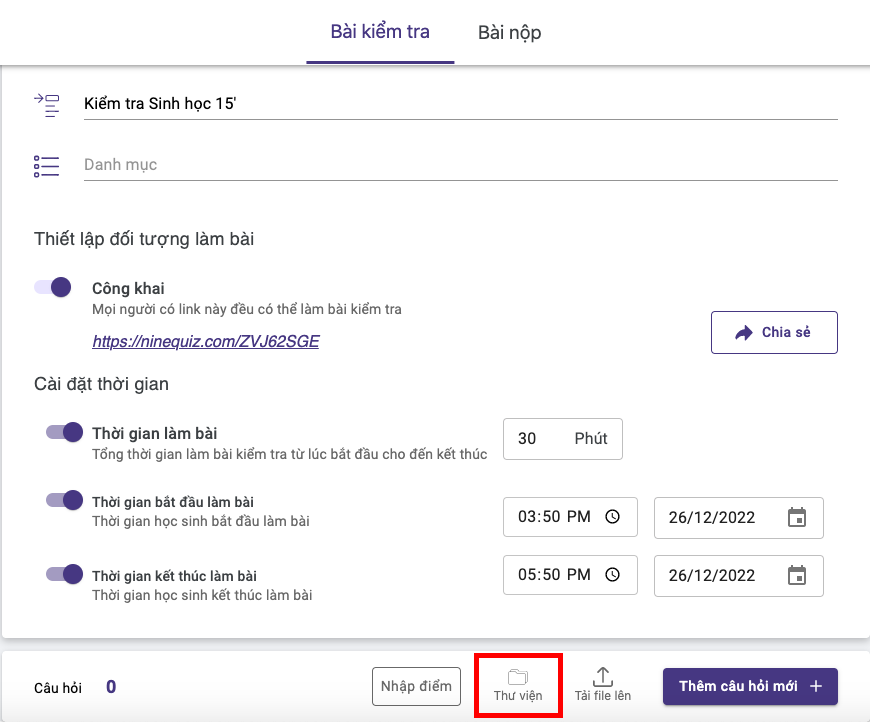Click the Chia sẻ share button
The height and width of the screenshot is (722, 870).
(x=773, y=333)
